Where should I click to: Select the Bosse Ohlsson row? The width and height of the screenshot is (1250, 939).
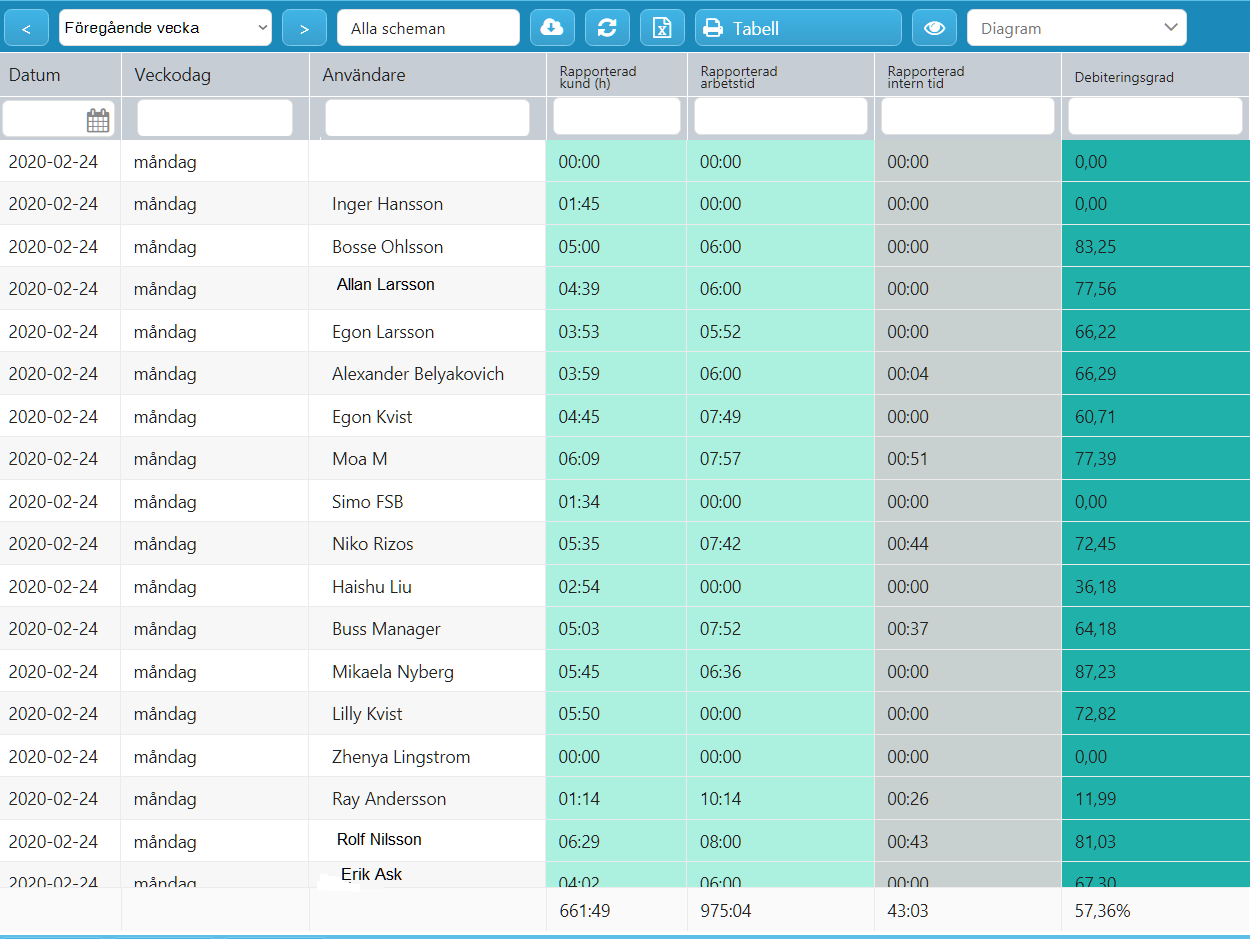coord(625,246)
